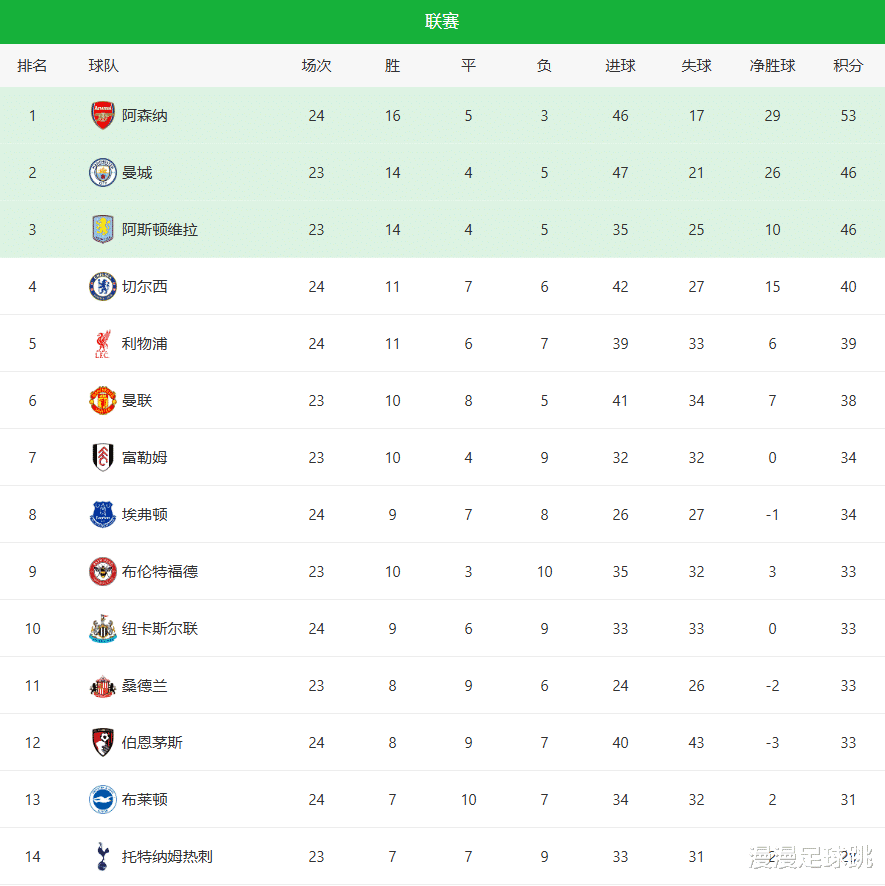Click the Arsenal club crest icon

tap(103, 116)
